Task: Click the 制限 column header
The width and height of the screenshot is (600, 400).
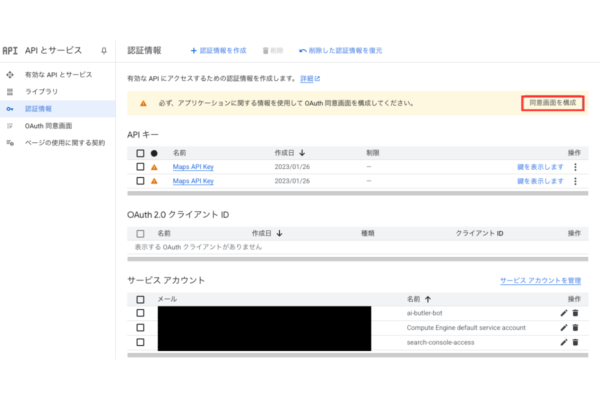Action: point(373,153)
